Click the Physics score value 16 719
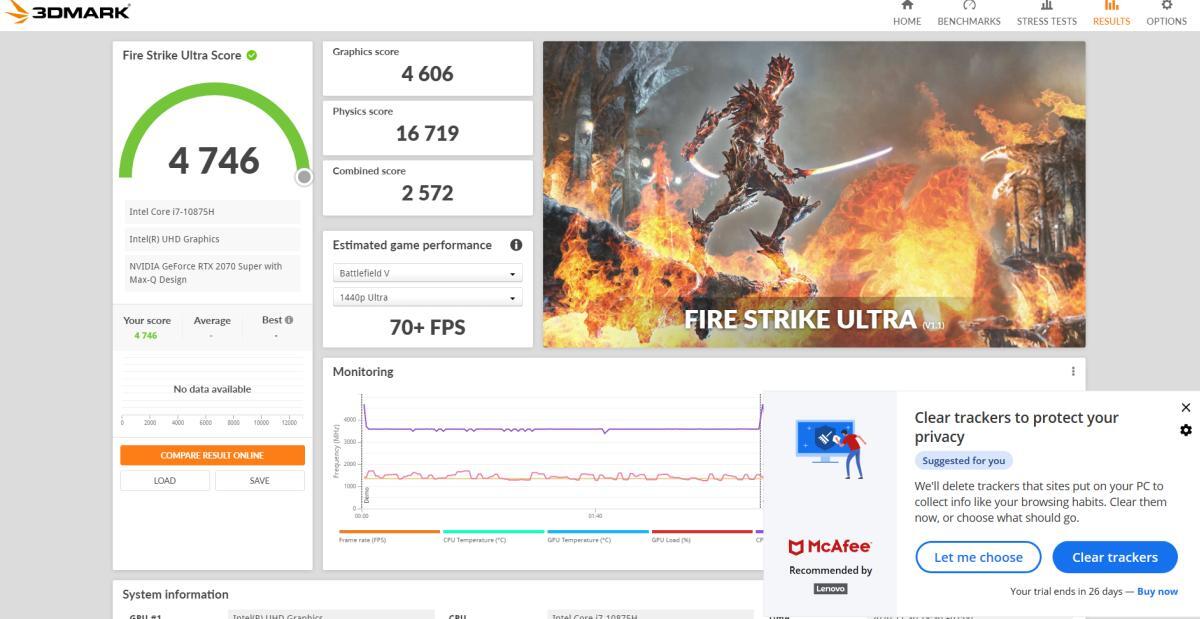 click(427, 134)
